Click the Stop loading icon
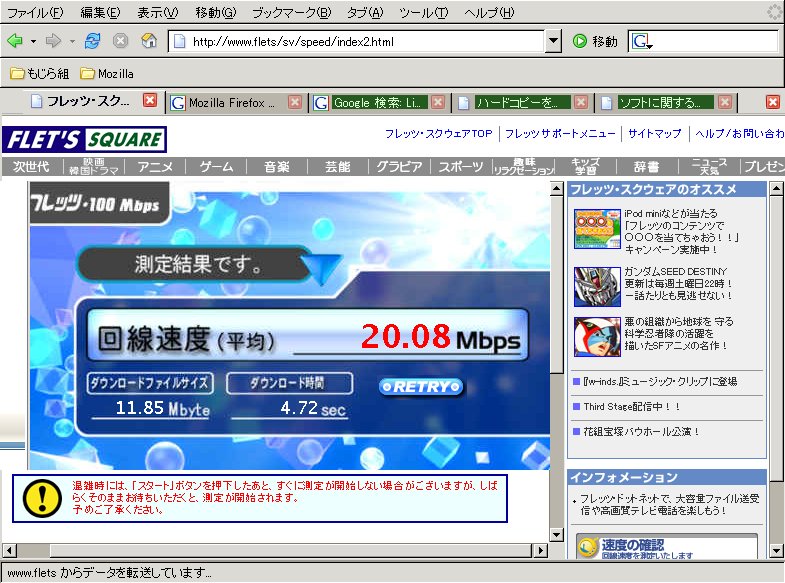 click(120, 41)
